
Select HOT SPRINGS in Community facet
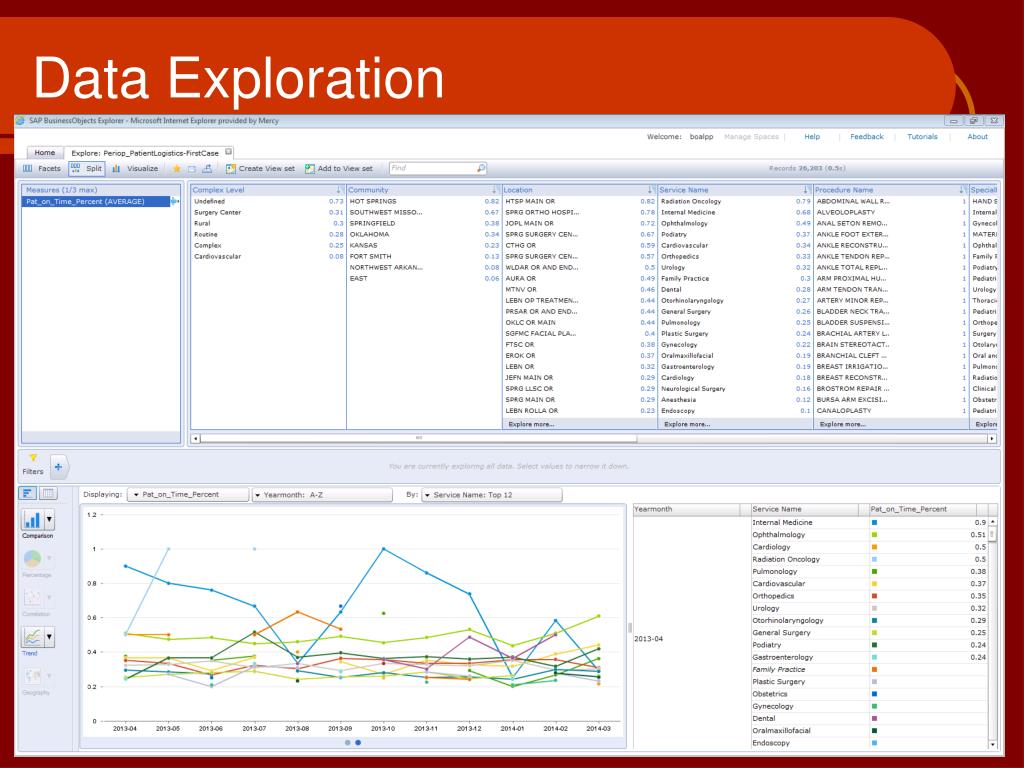[423, 201]
